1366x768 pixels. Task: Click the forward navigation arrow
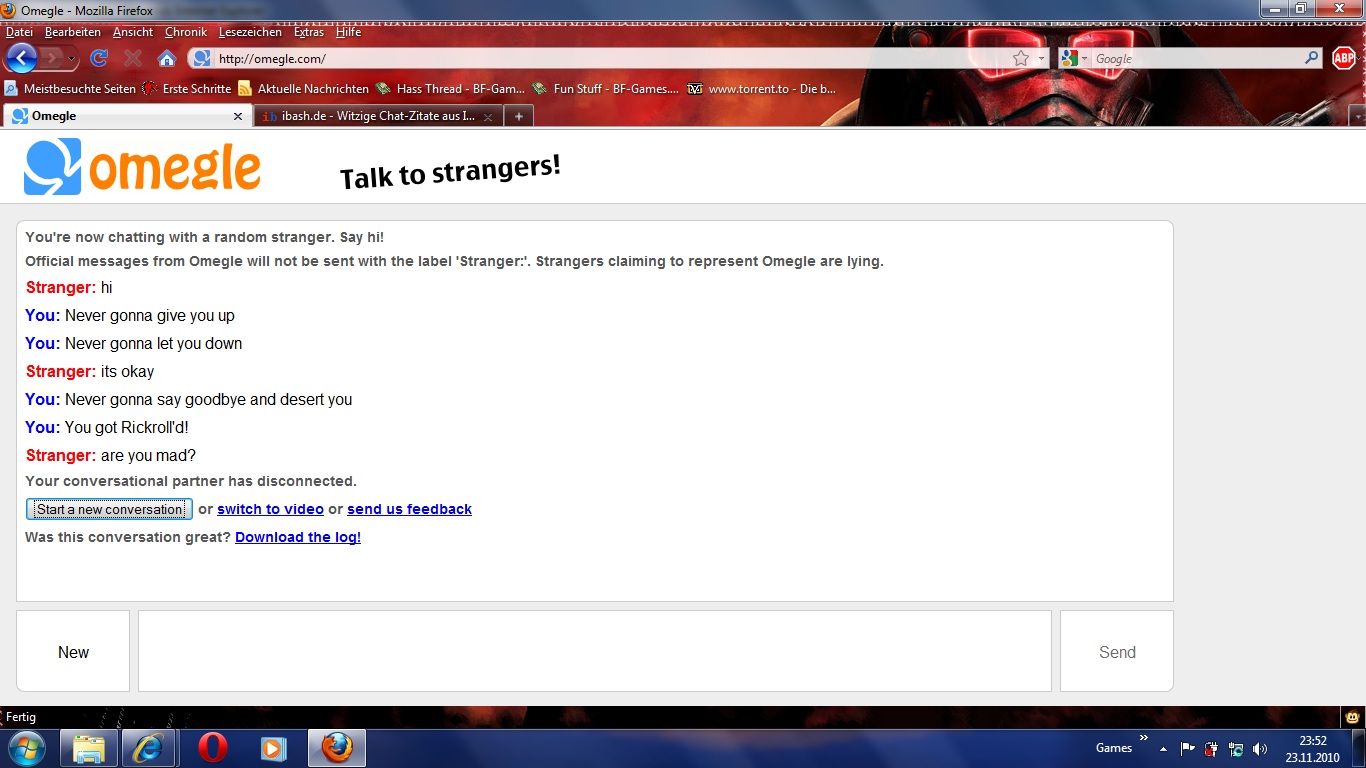point(52,58)
